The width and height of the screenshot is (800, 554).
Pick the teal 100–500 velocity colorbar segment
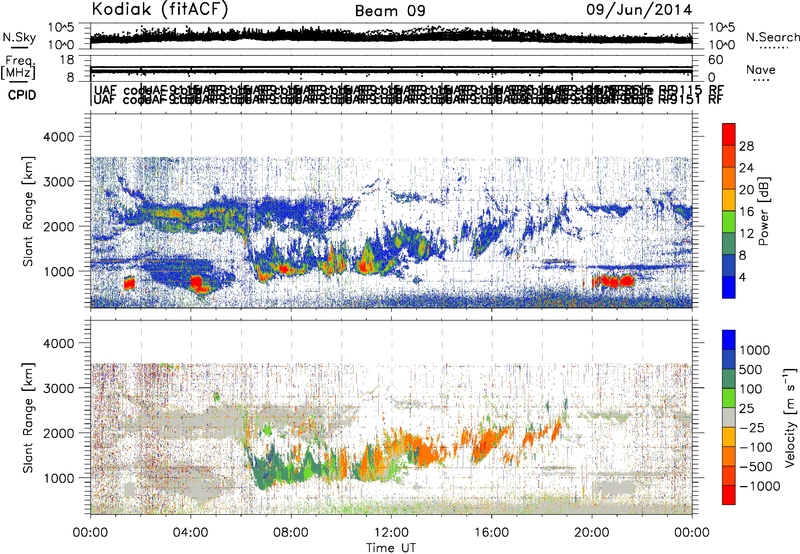pos(729,379)
